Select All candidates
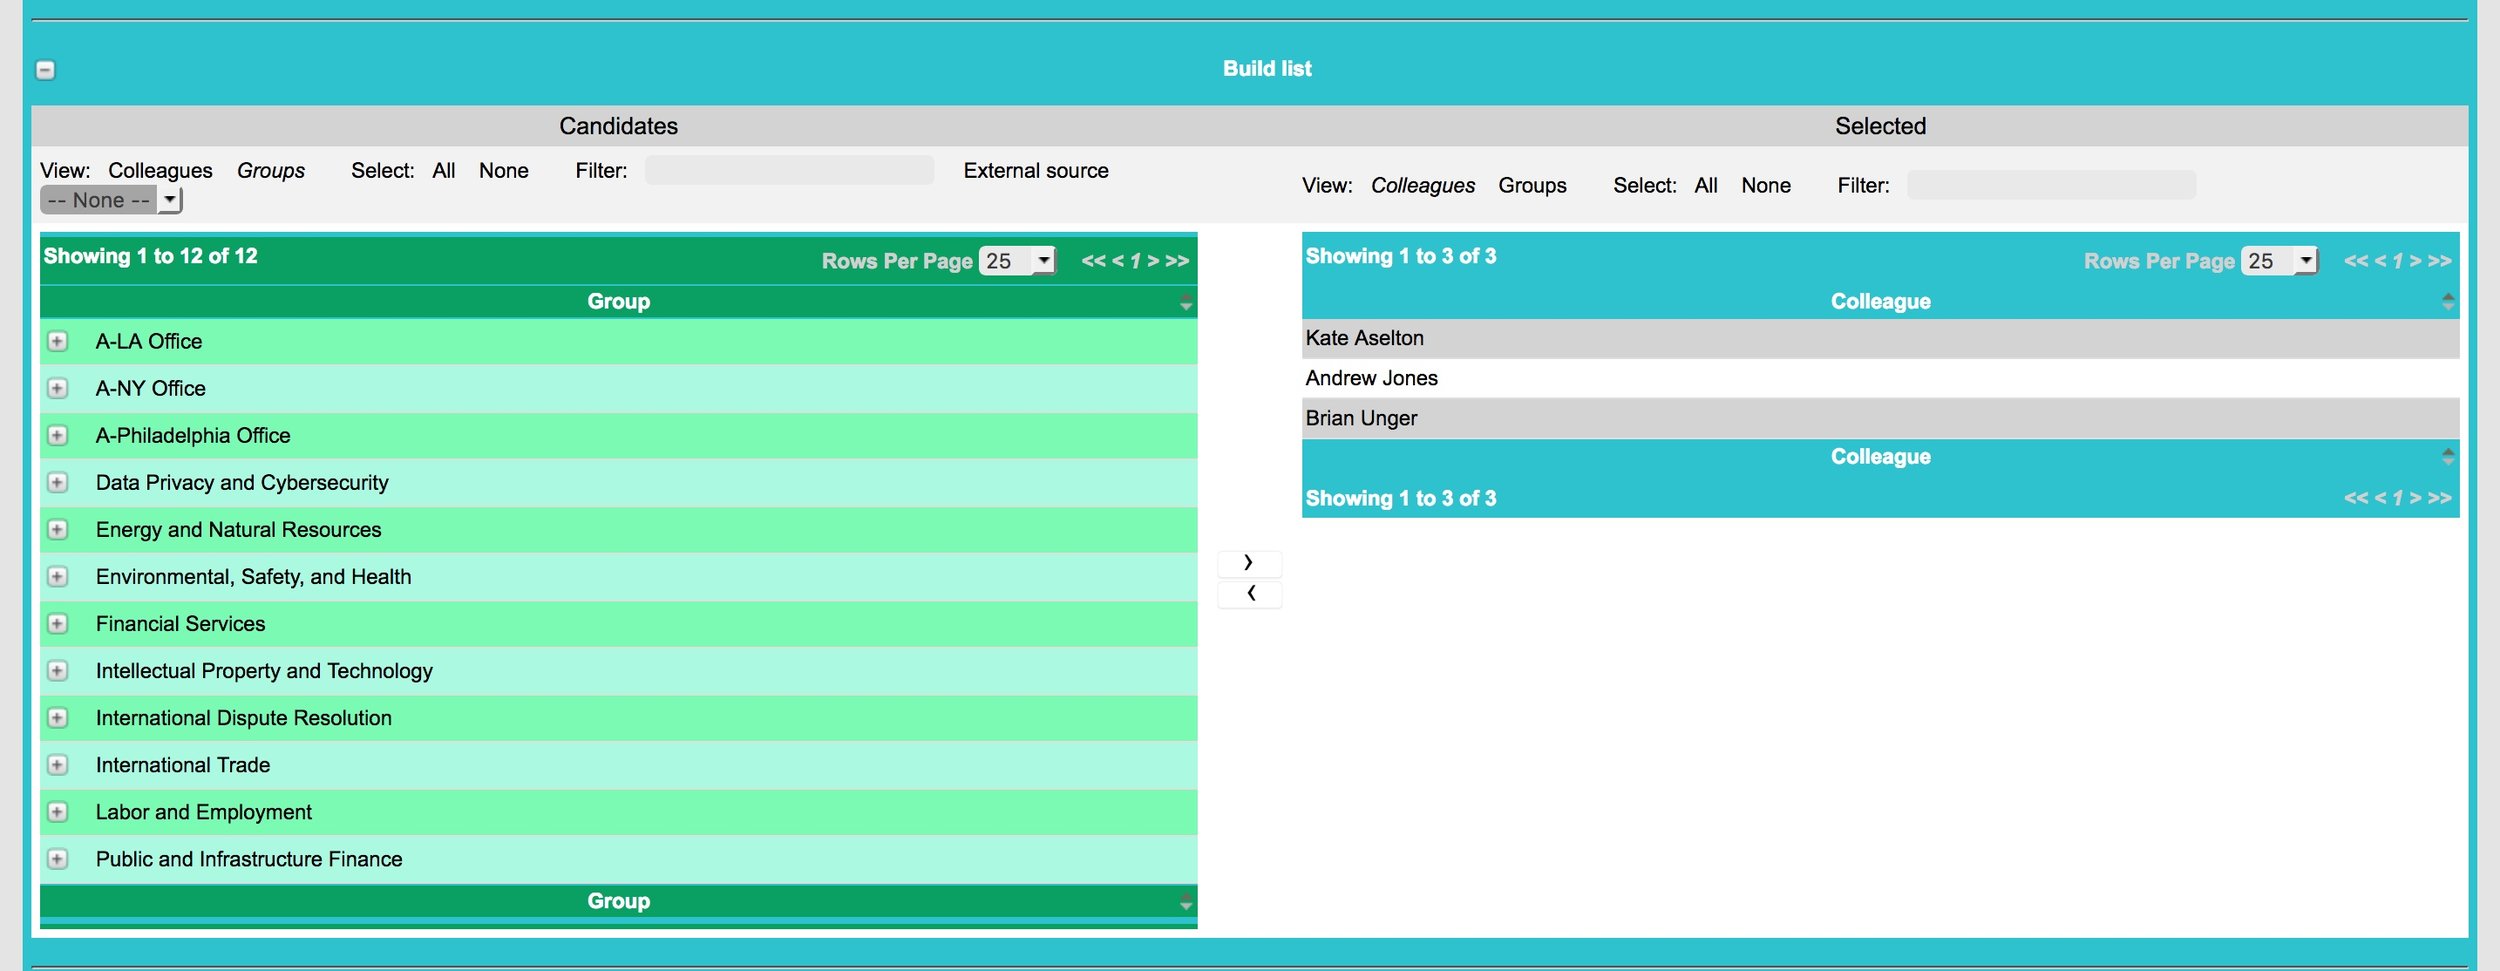Viewport: 2500px width, 971px height. (444, 171)
